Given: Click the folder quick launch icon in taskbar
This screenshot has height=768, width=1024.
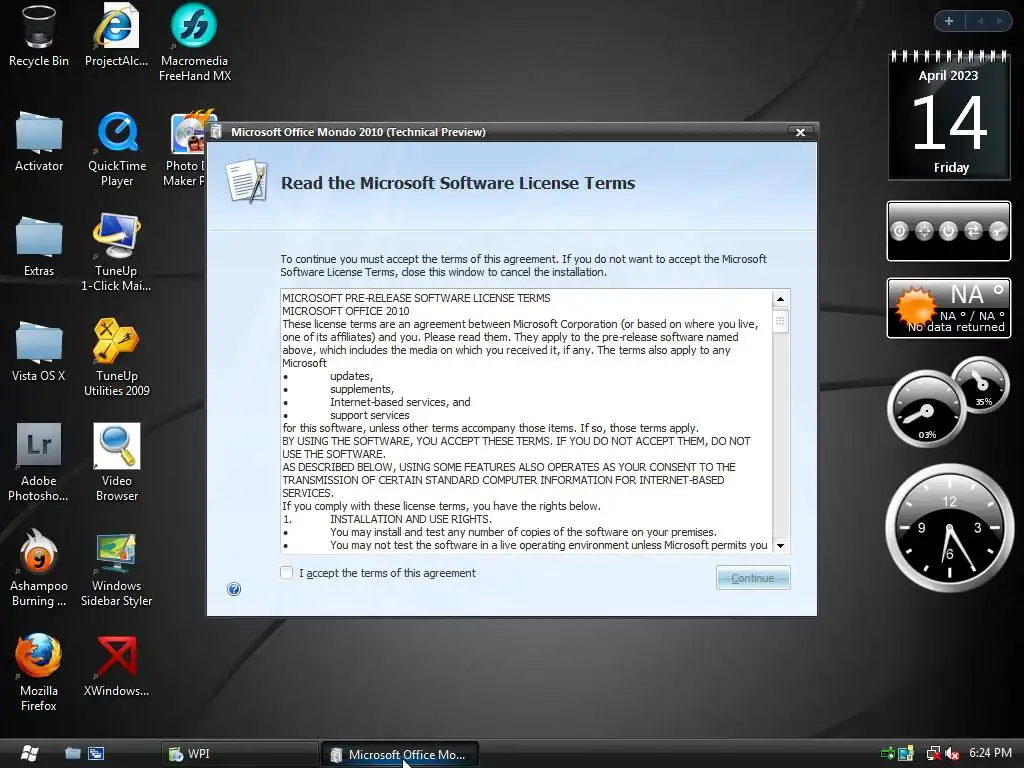Looking at the screenshot, I should [x=72, y=753].
